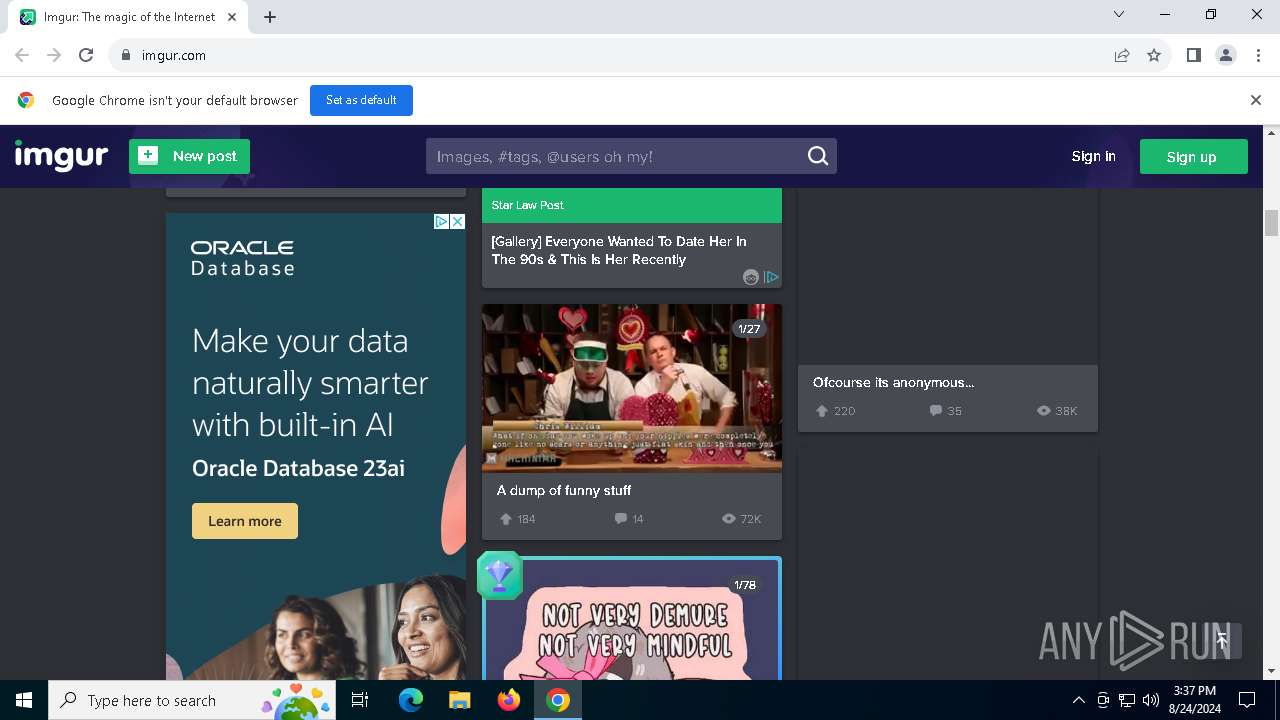Open File Explorer from taskbar
Screen dimensions: 1280x720
(459, 700)
